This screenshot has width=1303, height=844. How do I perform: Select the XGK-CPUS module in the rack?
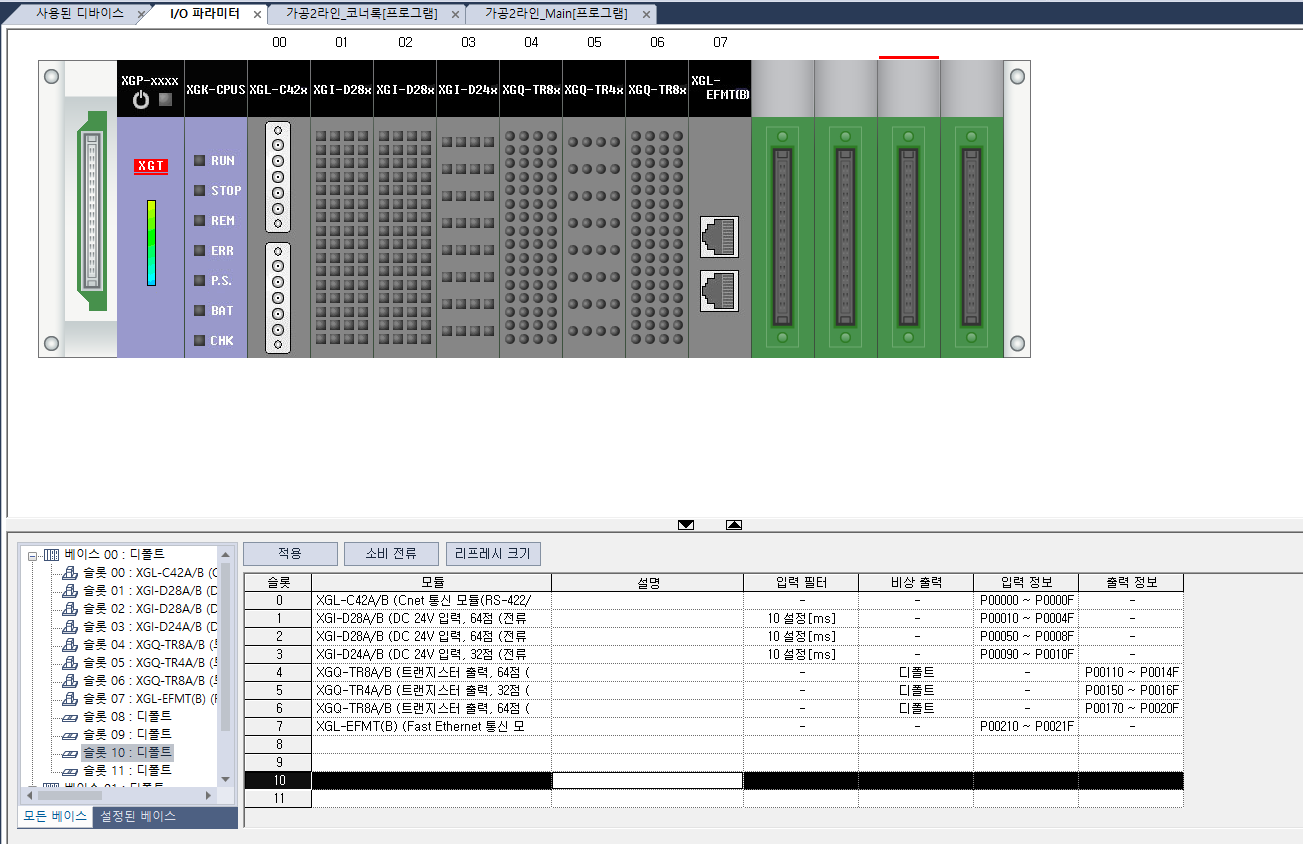pos(215,208)
